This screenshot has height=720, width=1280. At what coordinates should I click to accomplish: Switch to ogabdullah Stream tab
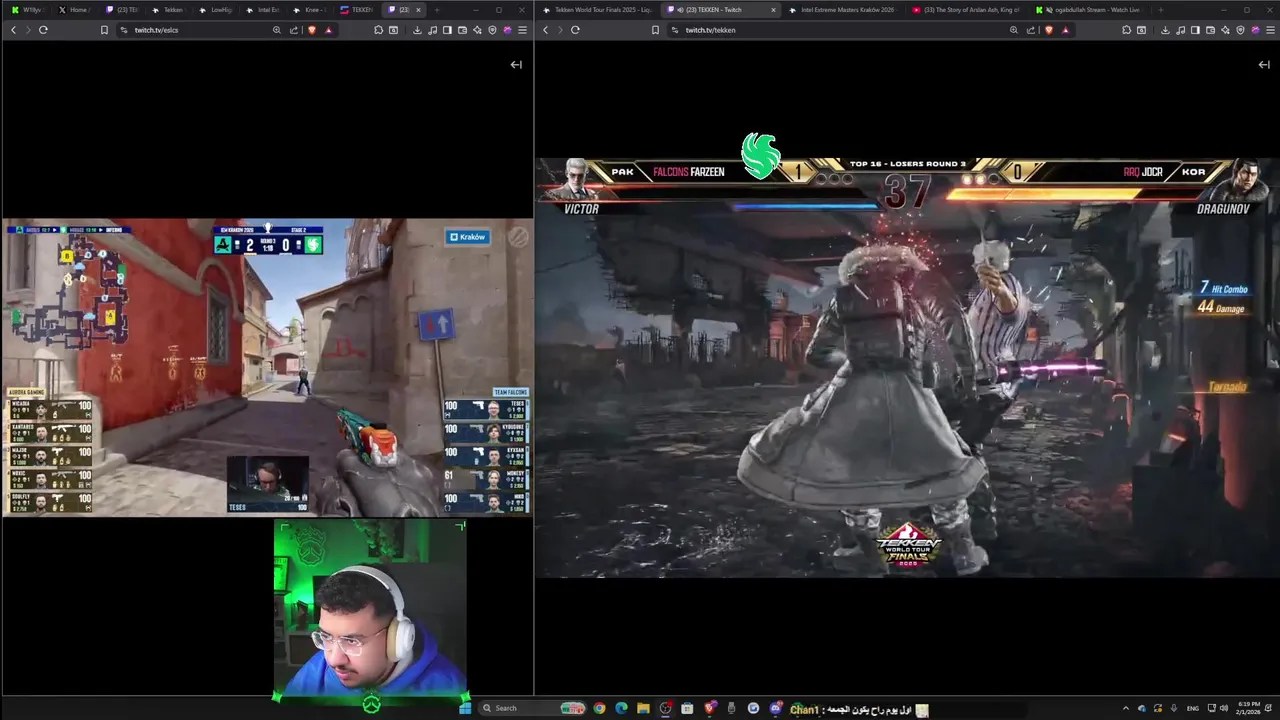click(x=1090, y=10)
